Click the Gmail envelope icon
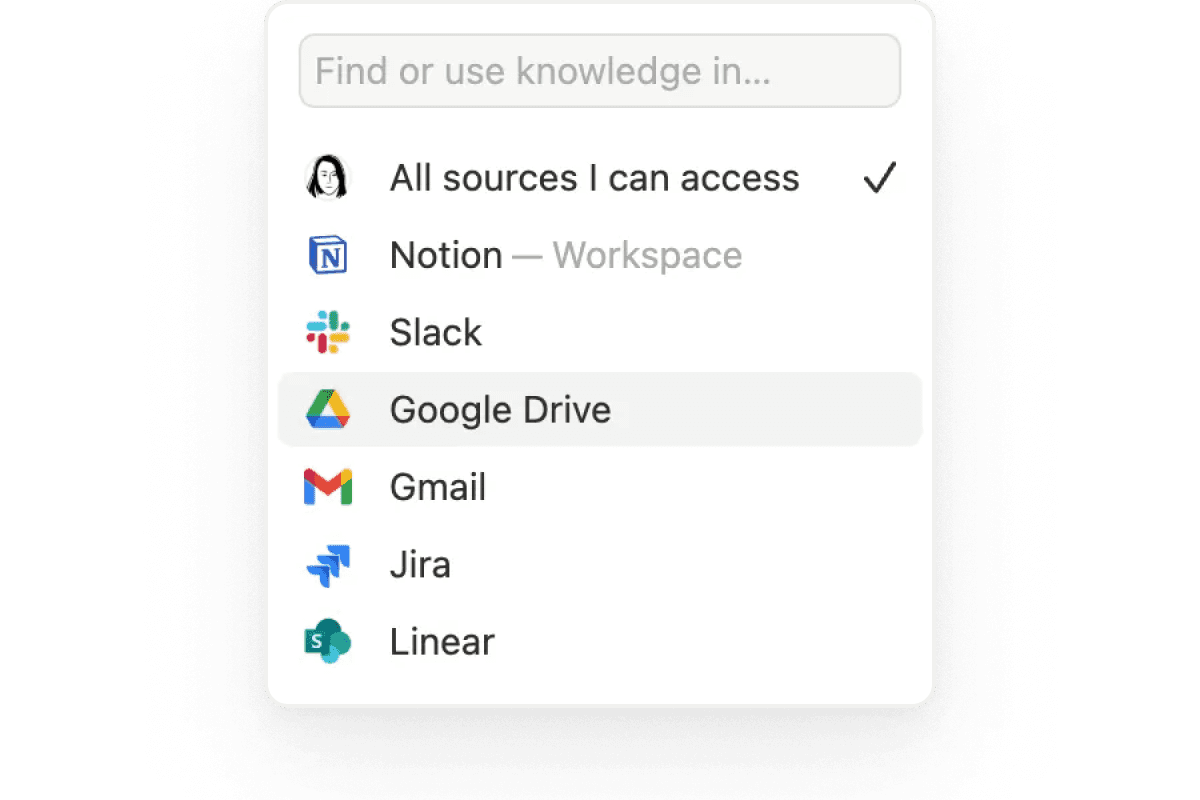The image size is (1200, 800). (327, 487)
